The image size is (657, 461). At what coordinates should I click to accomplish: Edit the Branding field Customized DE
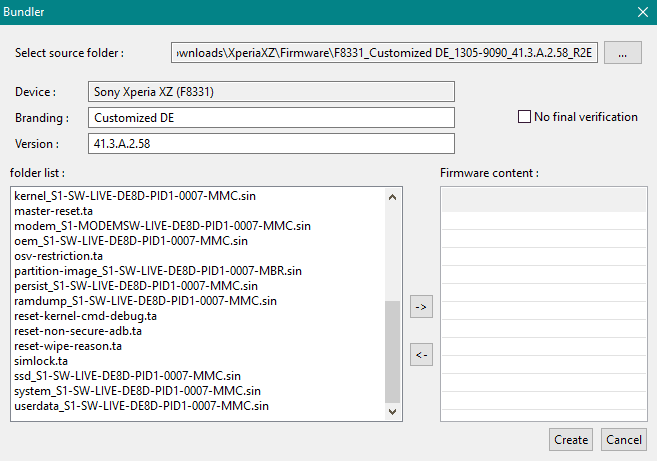click(271, 118)
